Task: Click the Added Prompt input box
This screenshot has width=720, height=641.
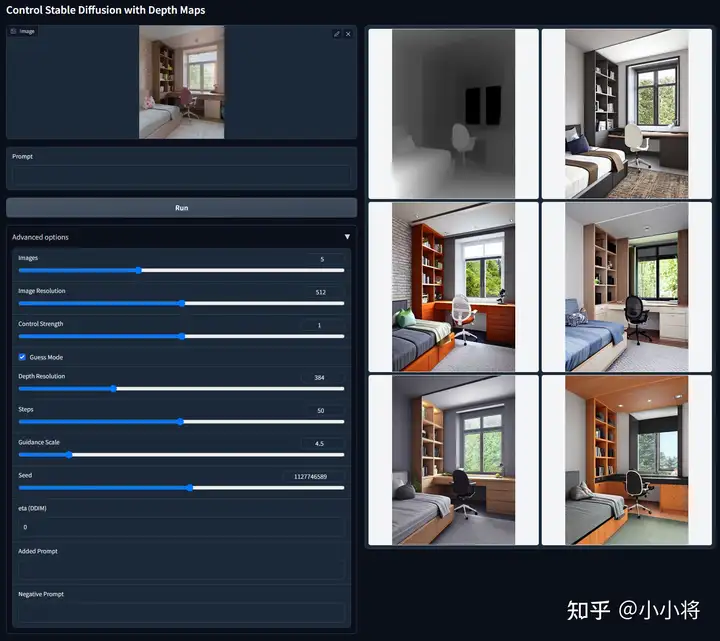Action: (181, 569)
